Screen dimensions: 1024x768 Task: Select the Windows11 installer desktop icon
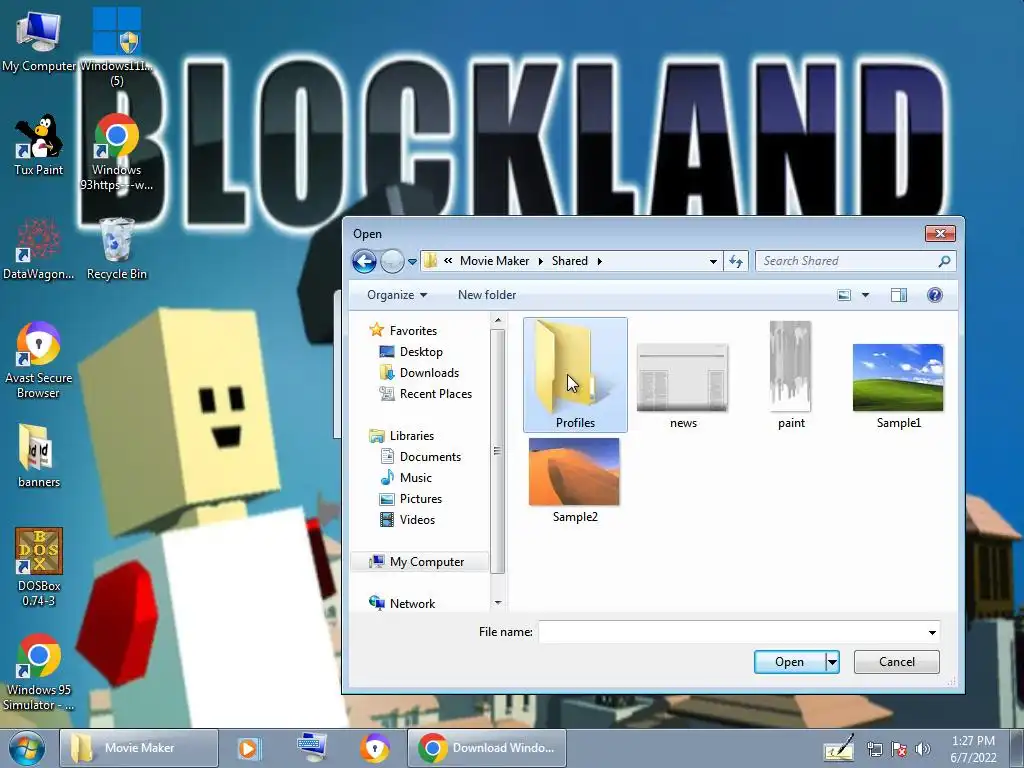[116, 46]
